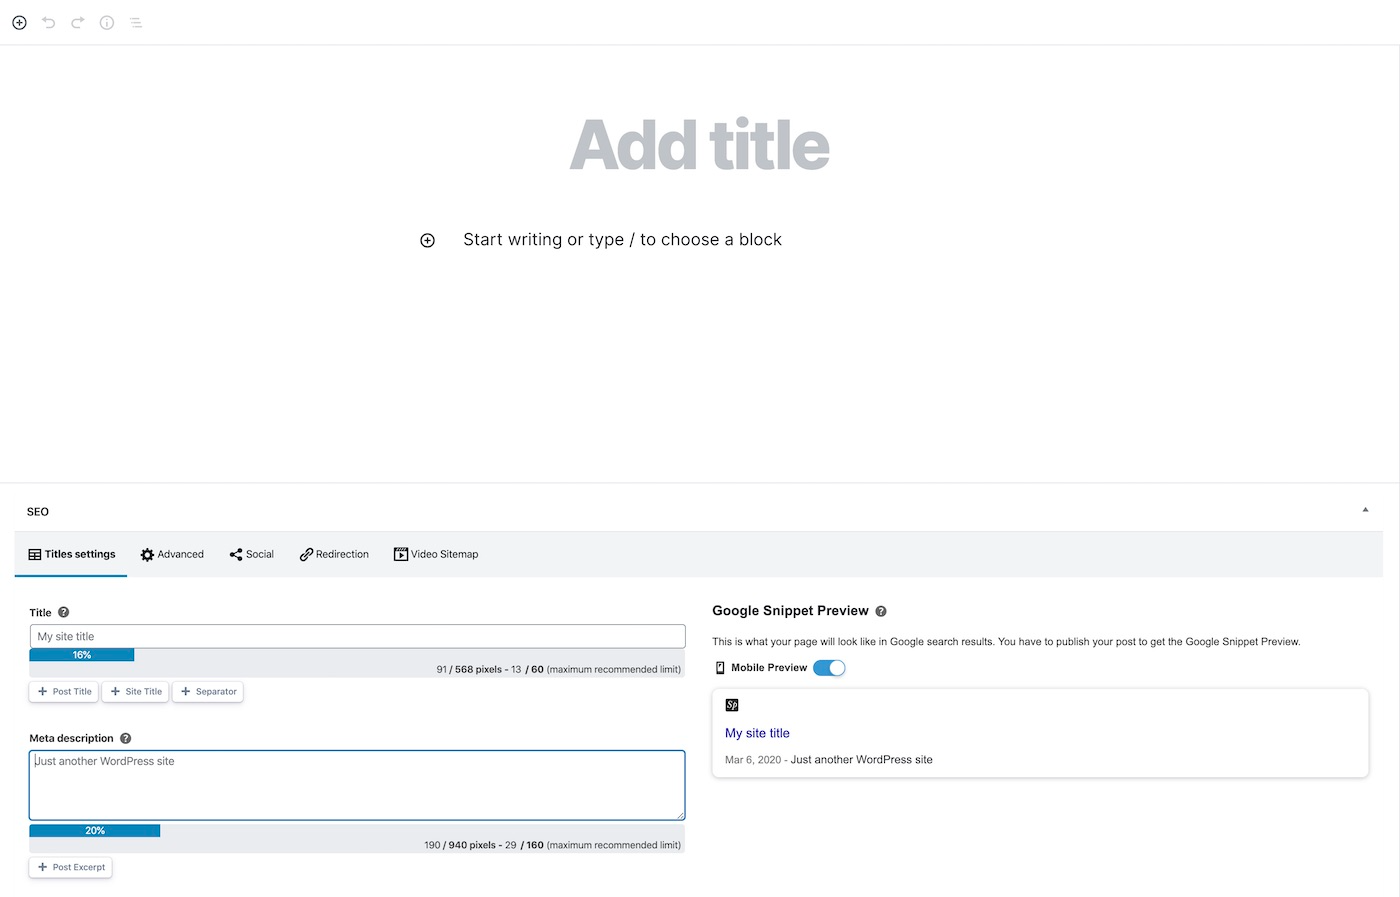Click My site title link in snippet preview
This screenshot has width=1400, height=897.
pyautogui.click(x=757, y=733)
